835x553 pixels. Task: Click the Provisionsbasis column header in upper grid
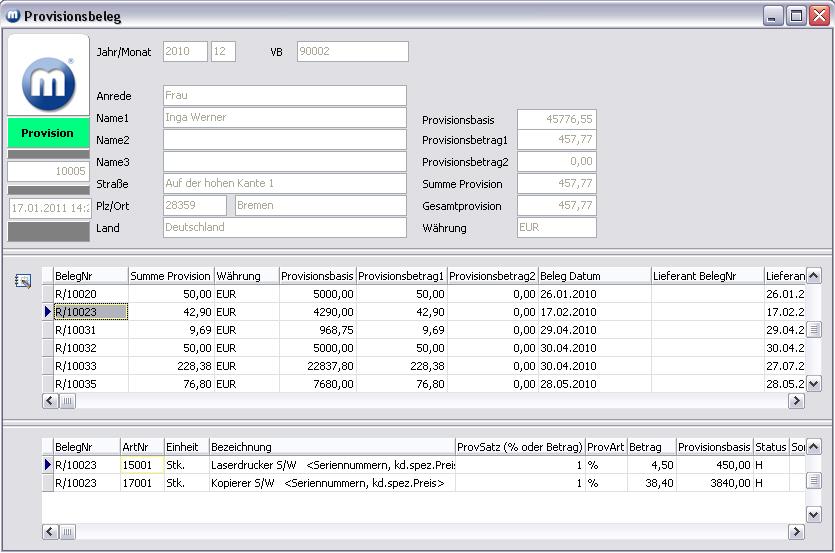317,276
